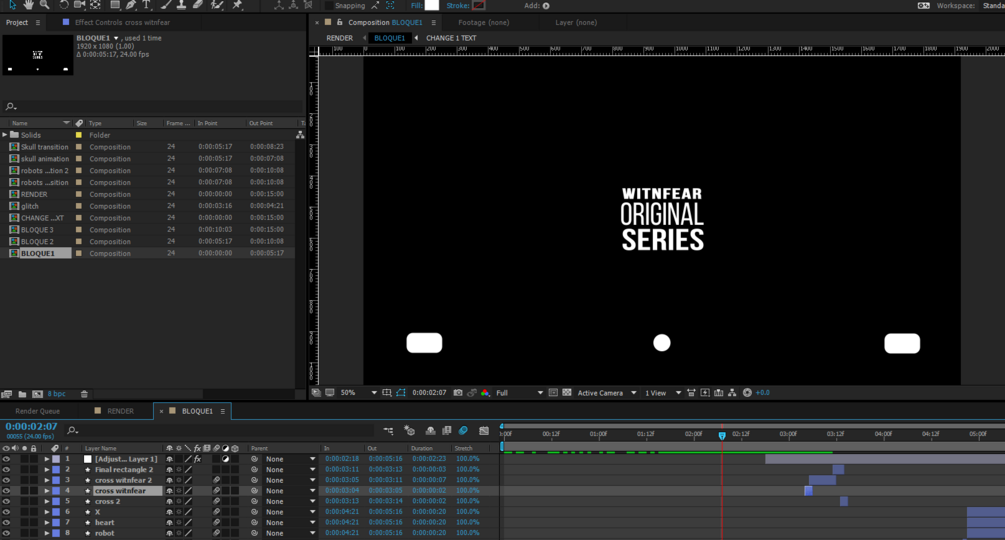The width and height of the screenshot is (1005, 540).
Task: Toggle the Snapping checkbox
Action: tap(329, 5)
